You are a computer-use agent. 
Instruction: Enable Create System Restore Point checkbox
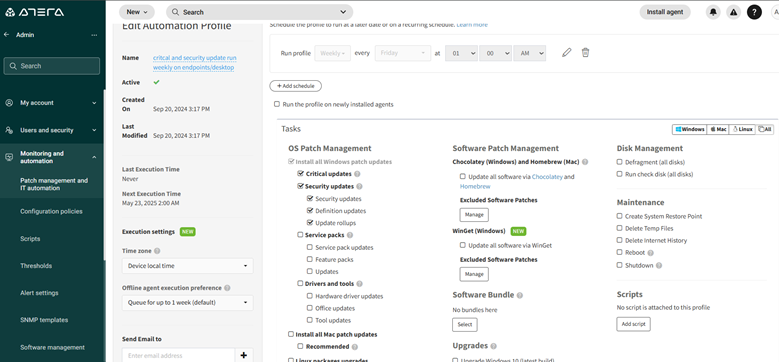click(620, 216)
